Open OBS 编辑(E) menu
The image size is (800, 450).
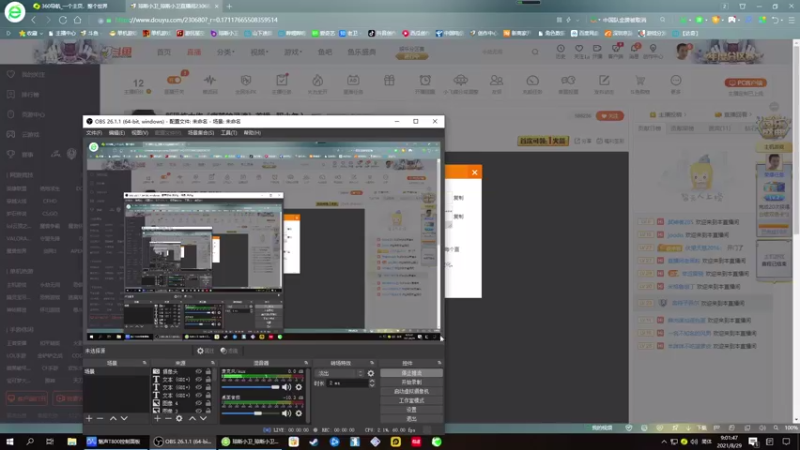pos(116,133)
